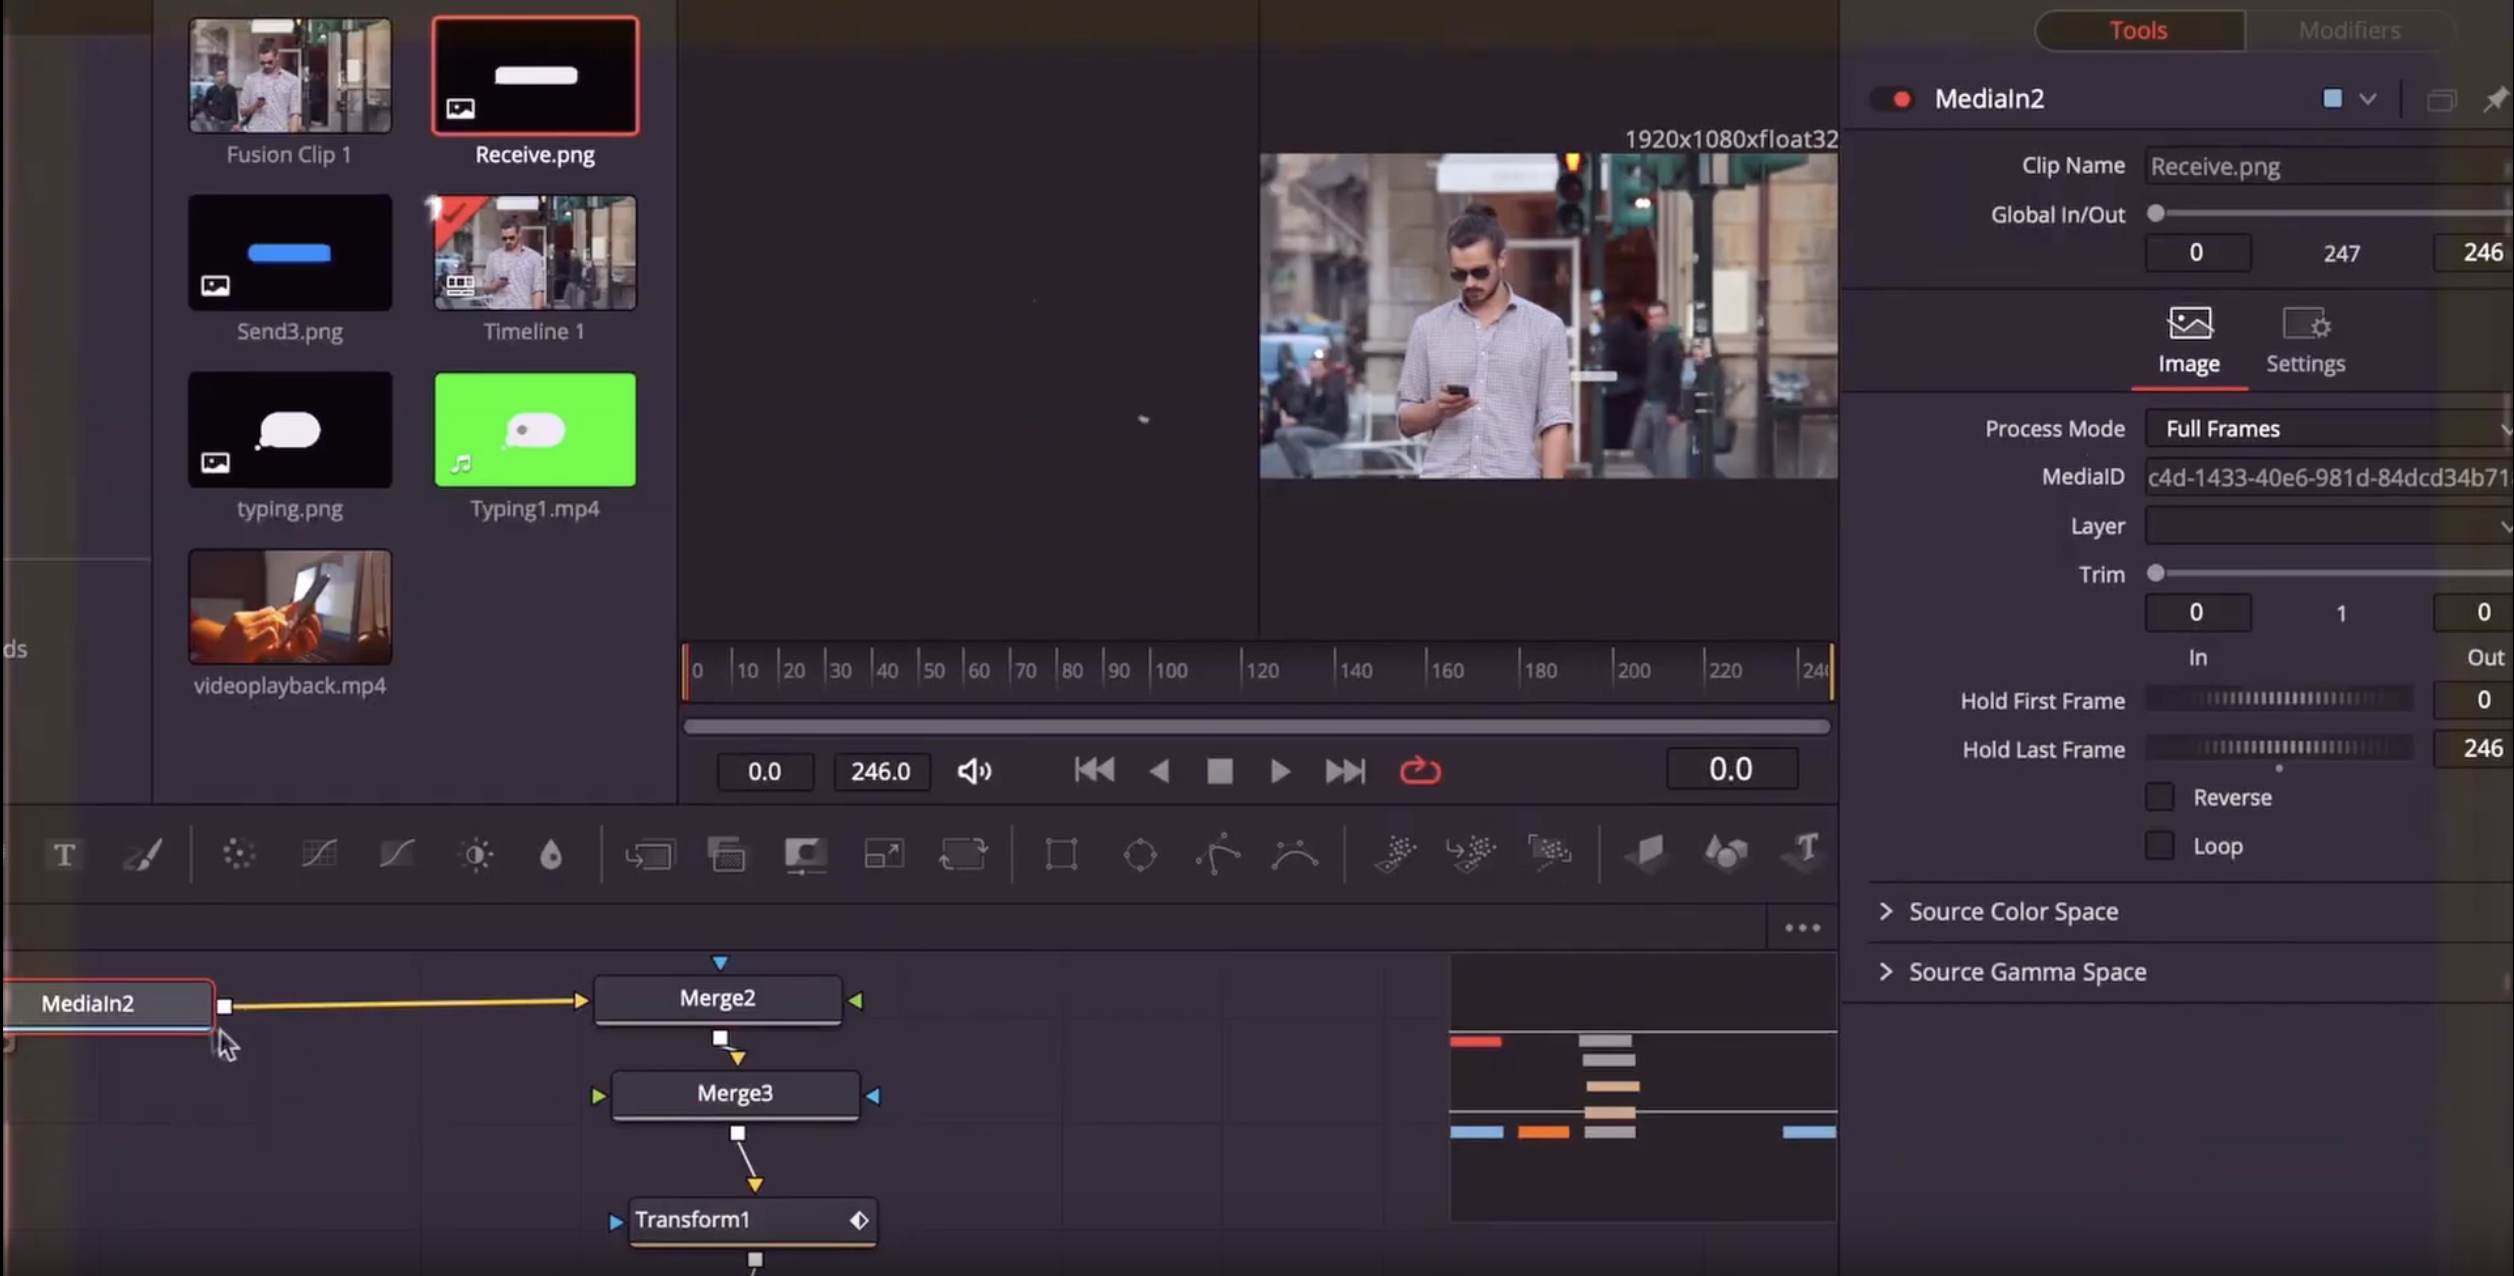Image resolution: width=2514 pixels, height=1276 pixels.
Task: Click the inspector versions icon beside pin
Action: (2442, 100)
